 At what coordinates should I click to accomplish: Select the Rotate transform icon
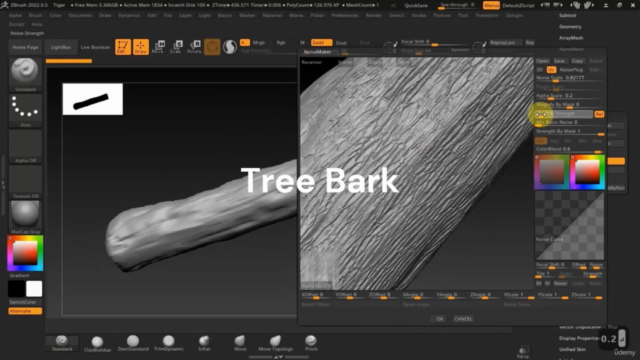point(194,47)
